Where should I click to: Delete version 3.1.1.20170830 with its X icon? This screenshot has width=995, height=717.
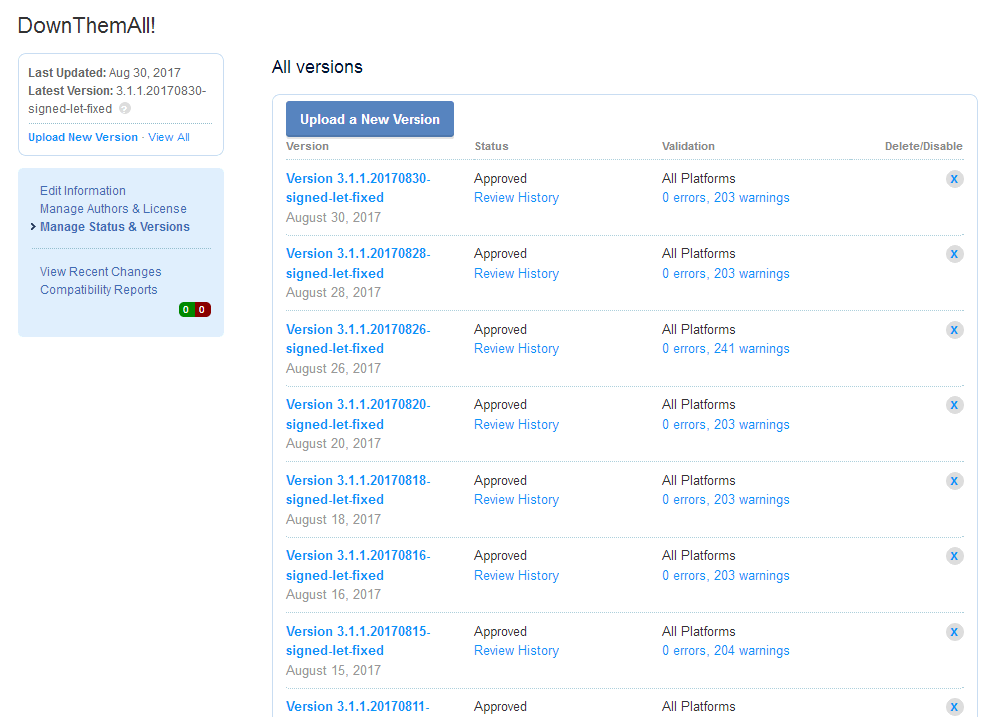[954, 179]
